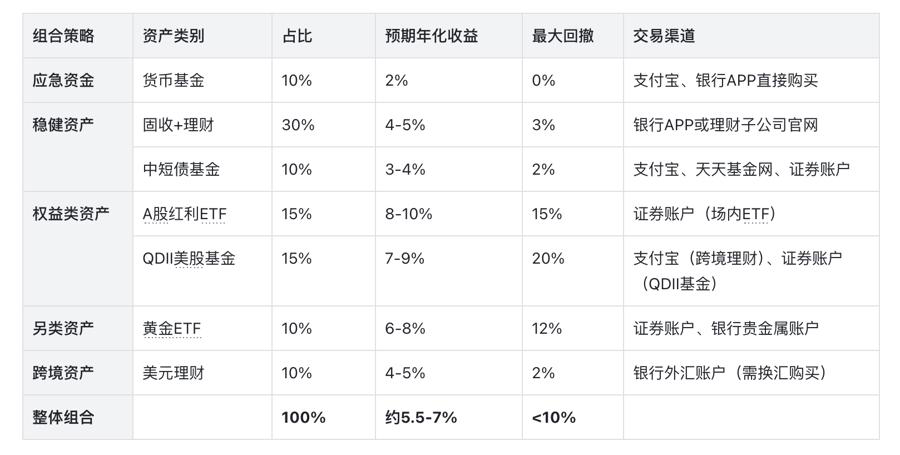The image size is (900, 455).
Task: Click the 应急资金 row label
Action: pyautogui.click(x=63, y=80)
